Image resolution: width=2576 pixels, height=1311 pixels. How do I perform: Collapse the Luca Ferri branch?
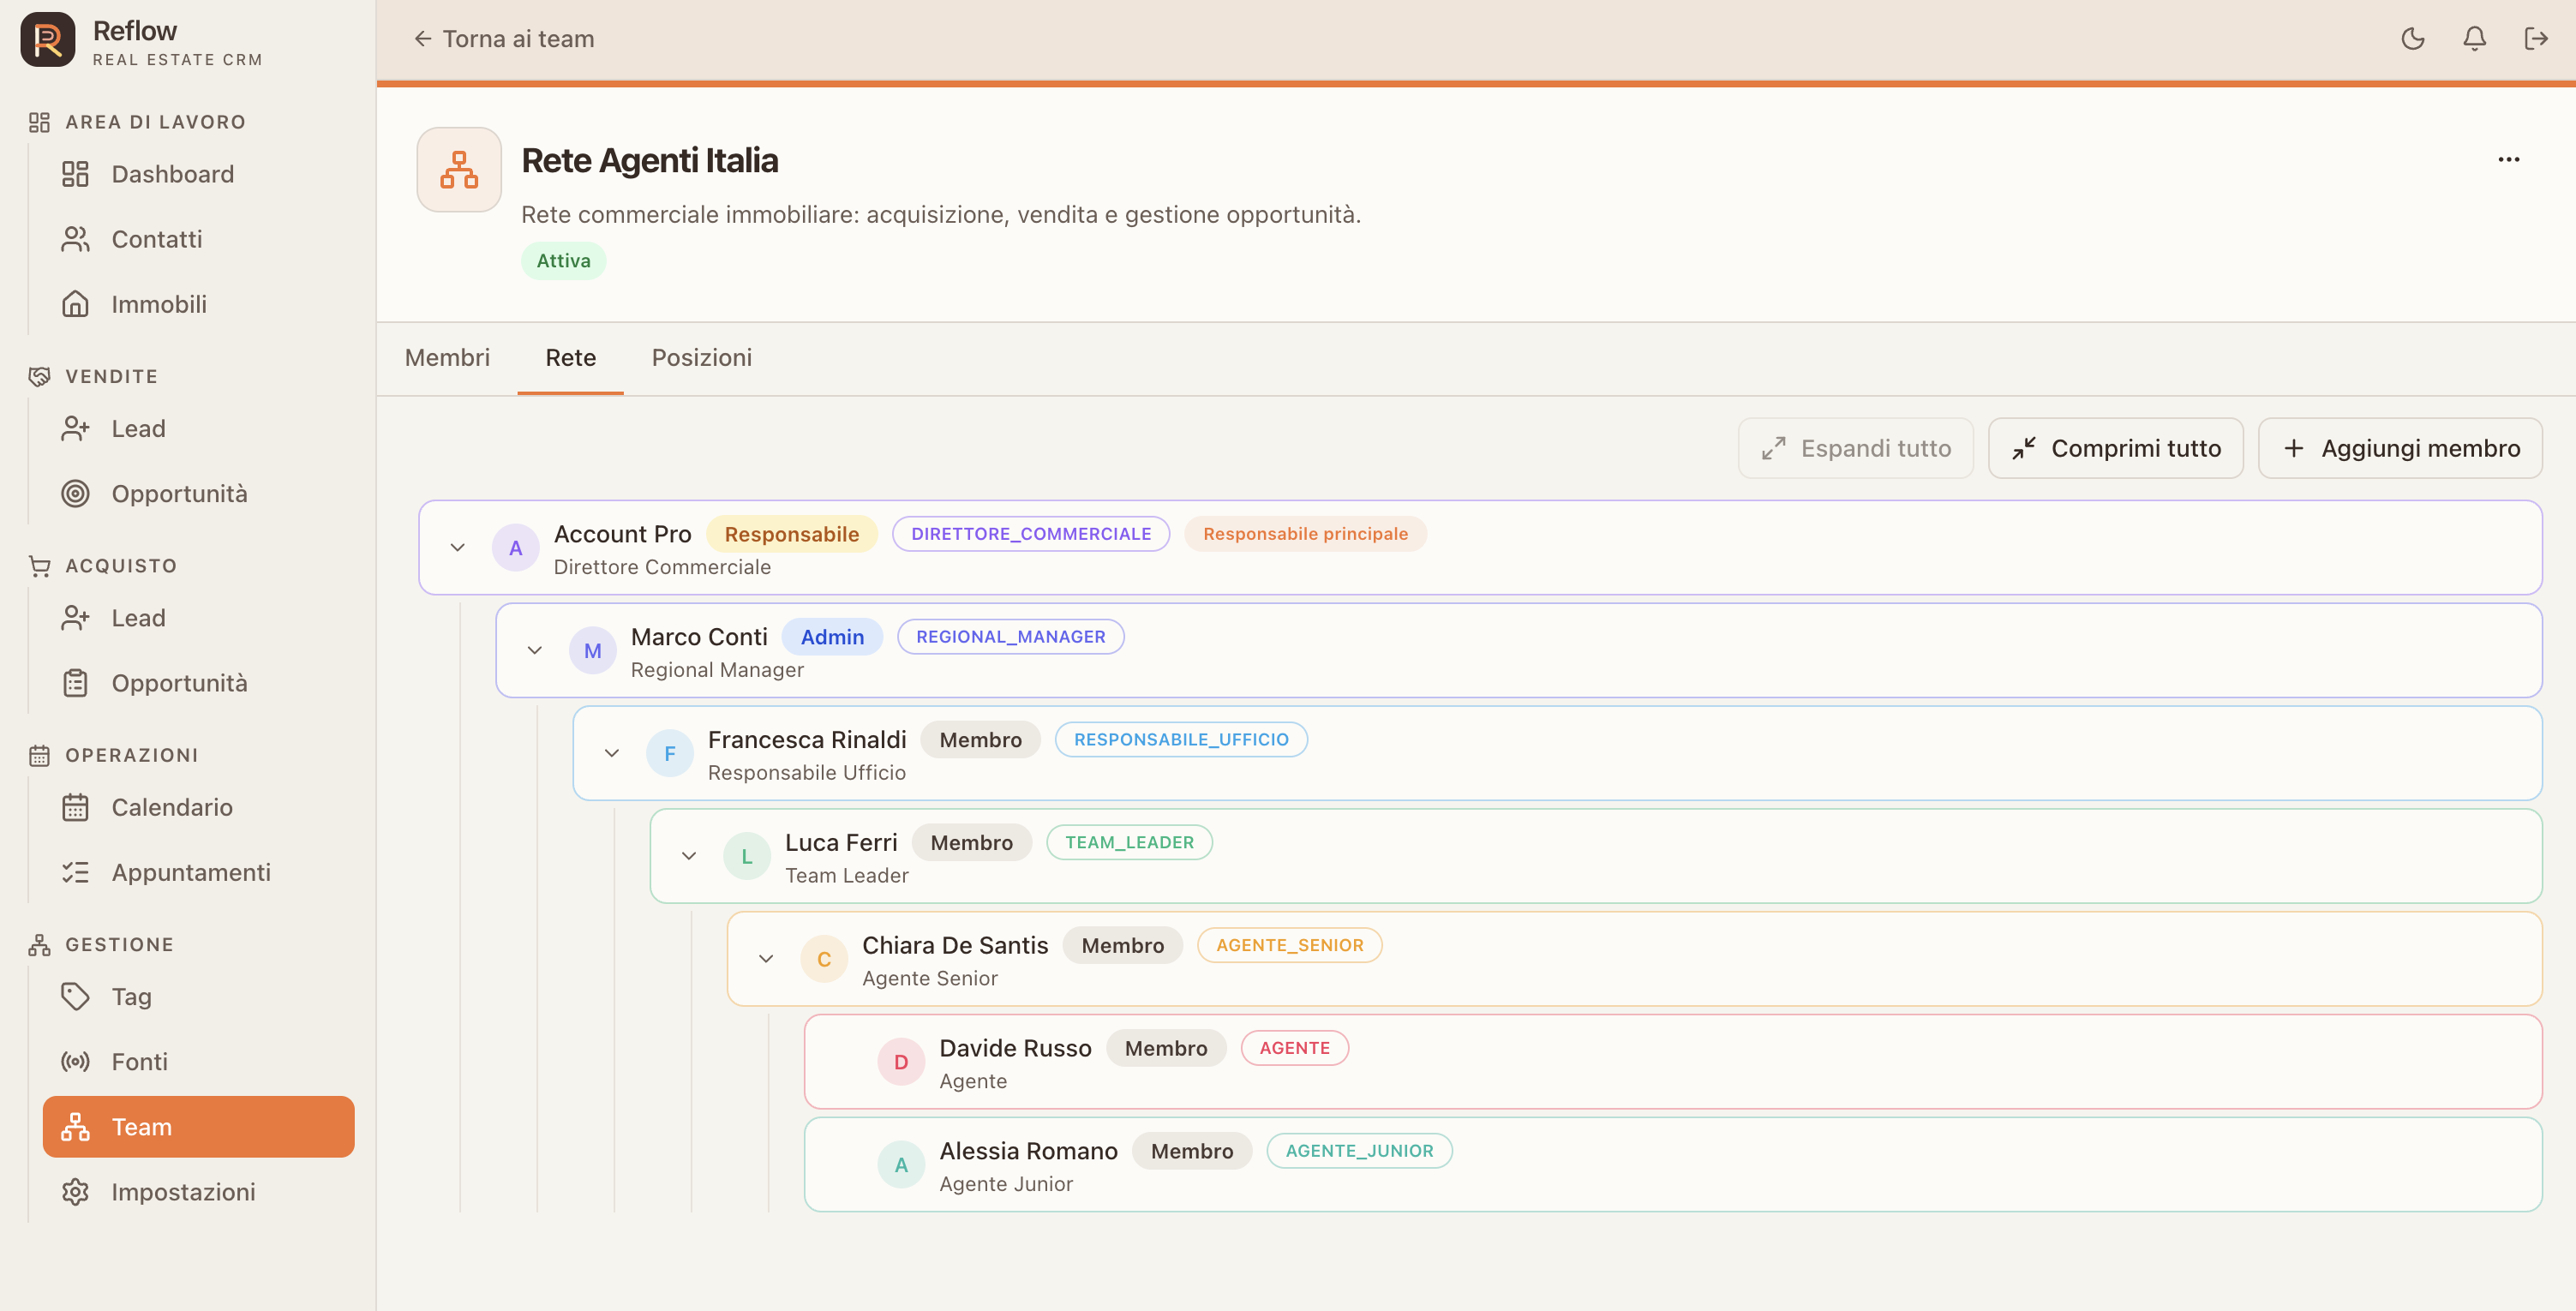688,856
